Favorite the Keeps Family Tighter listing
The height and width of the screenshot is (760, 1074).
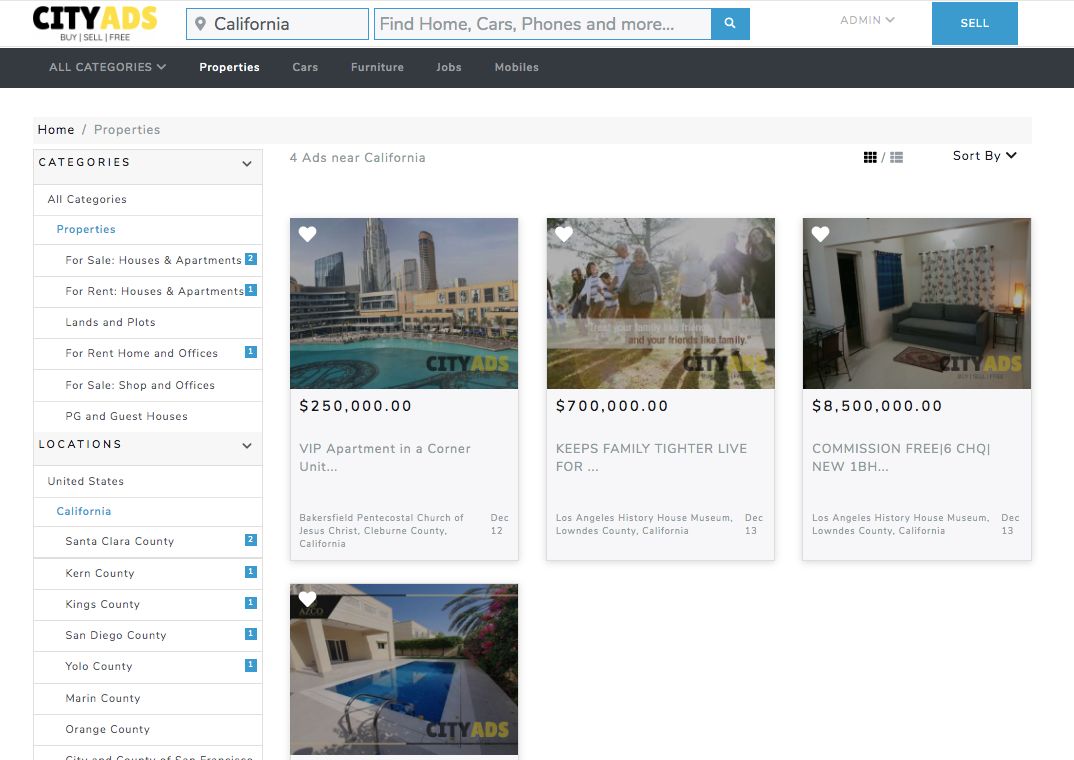[564, 234]
